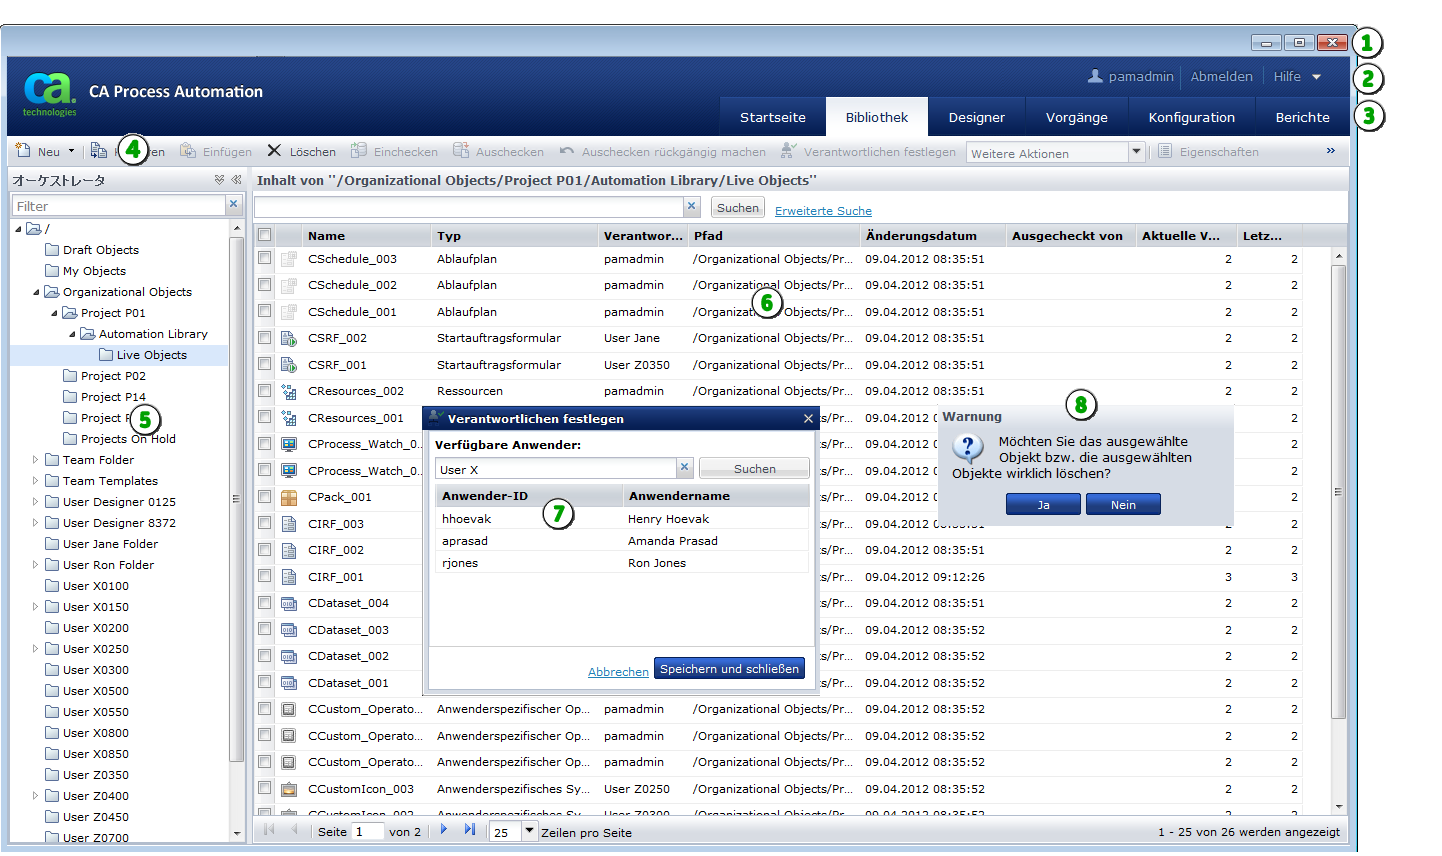Click the Löschen delete icon in toolbar

(274, 151)
